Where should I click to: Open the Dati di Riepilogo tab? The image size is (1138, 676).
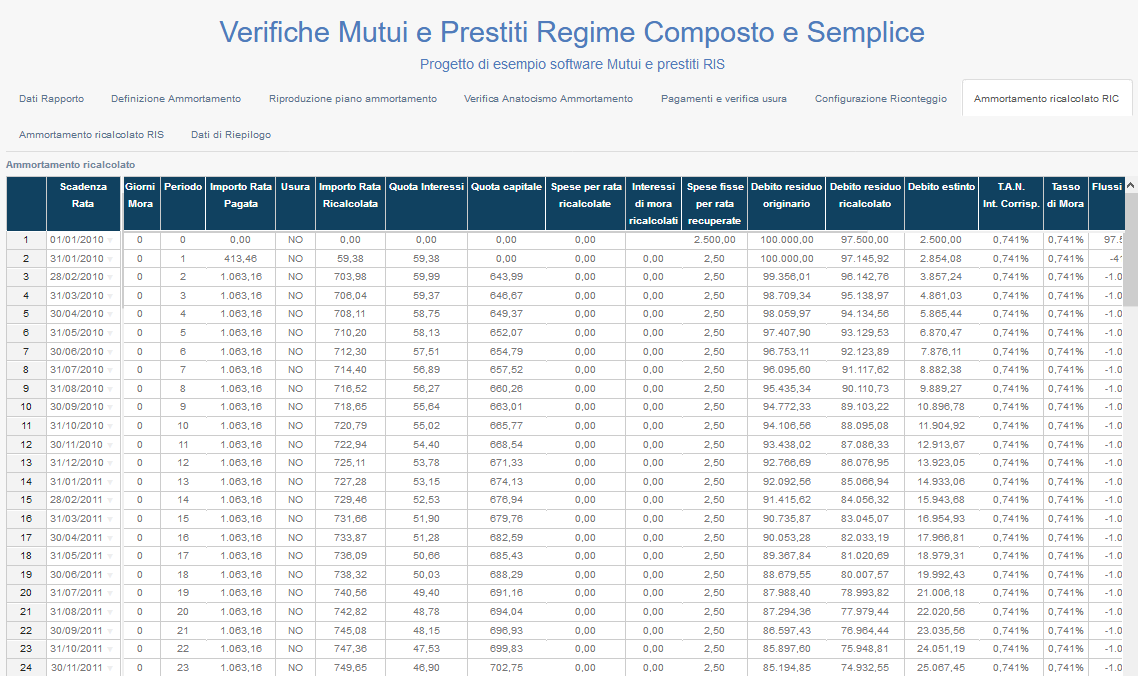click(231, 134)
